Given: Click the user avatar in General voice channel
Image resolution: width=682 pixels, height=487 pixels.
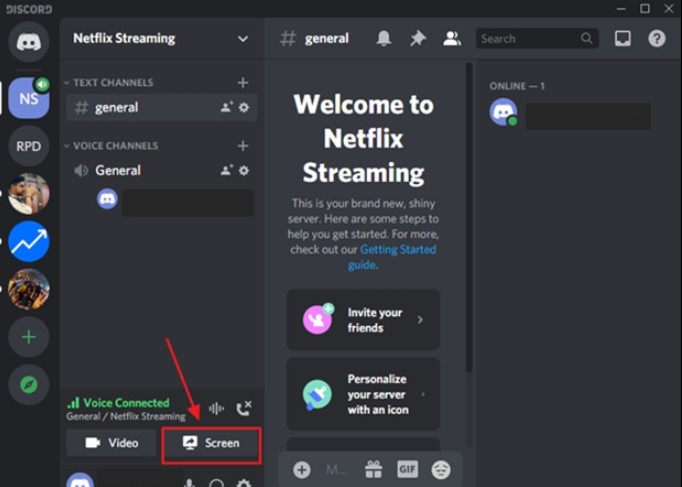Looking at the screenshot, I should pos(107,199).
